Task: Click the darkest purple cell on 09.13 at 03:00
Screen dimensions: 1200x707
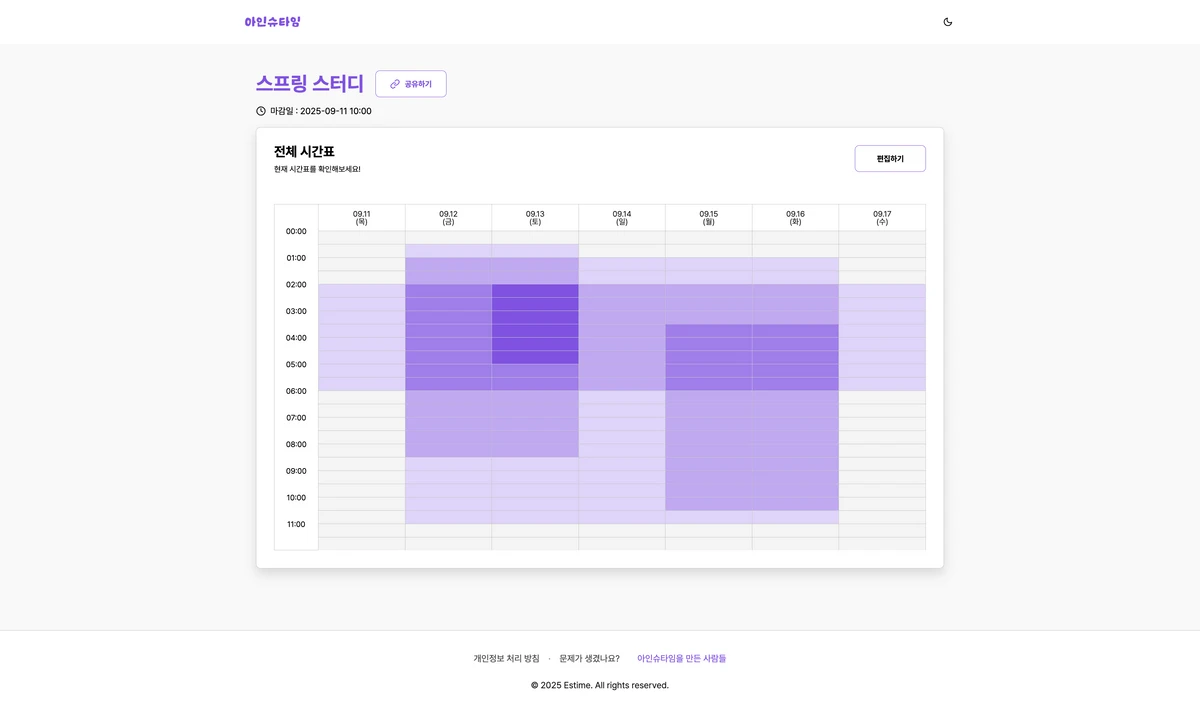Action: coord(535,317)
